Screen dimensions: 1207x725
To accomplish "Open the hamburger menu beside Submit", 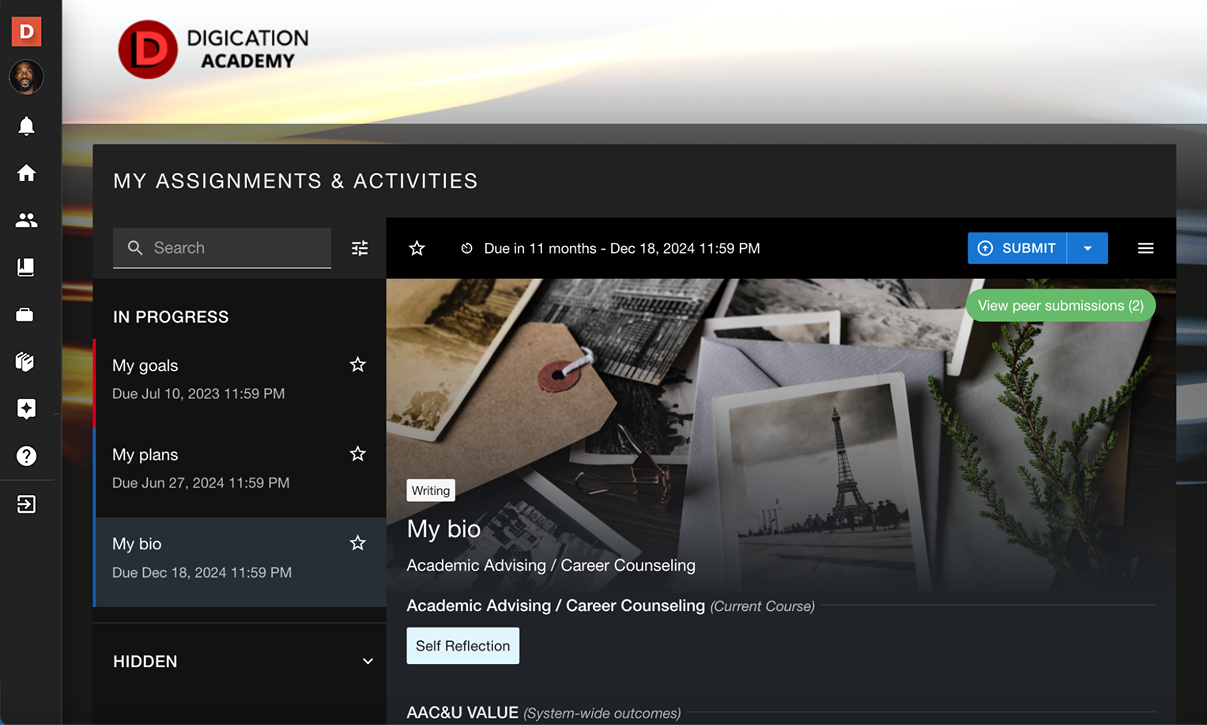I will point(1146,248).
